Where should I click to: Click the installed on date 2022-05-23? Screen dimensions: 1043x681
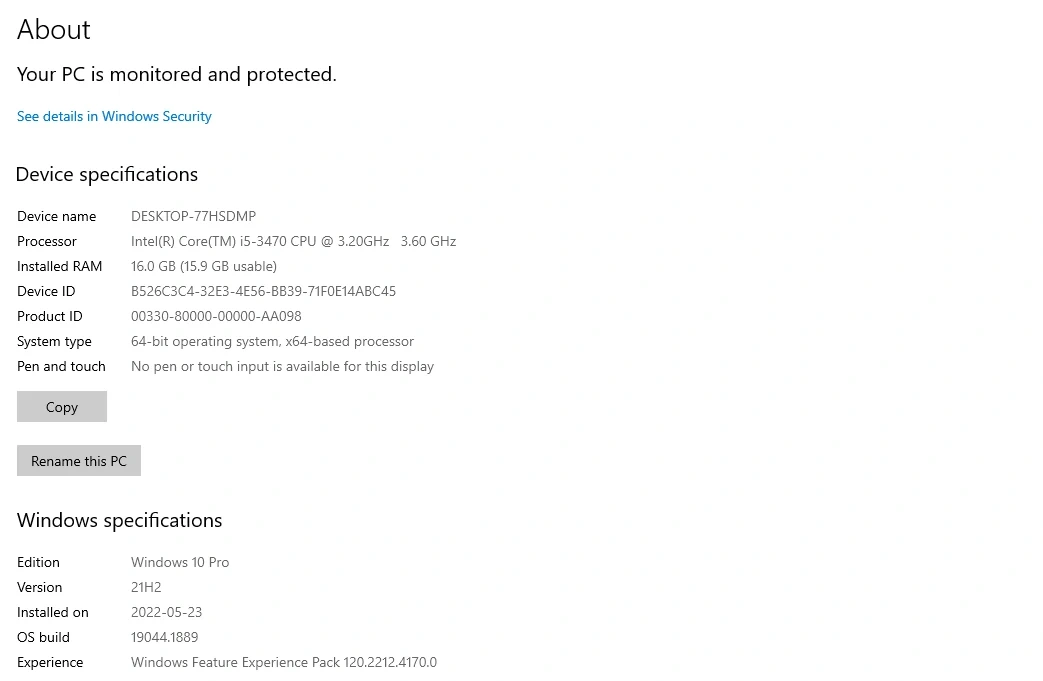coord(166,612)
